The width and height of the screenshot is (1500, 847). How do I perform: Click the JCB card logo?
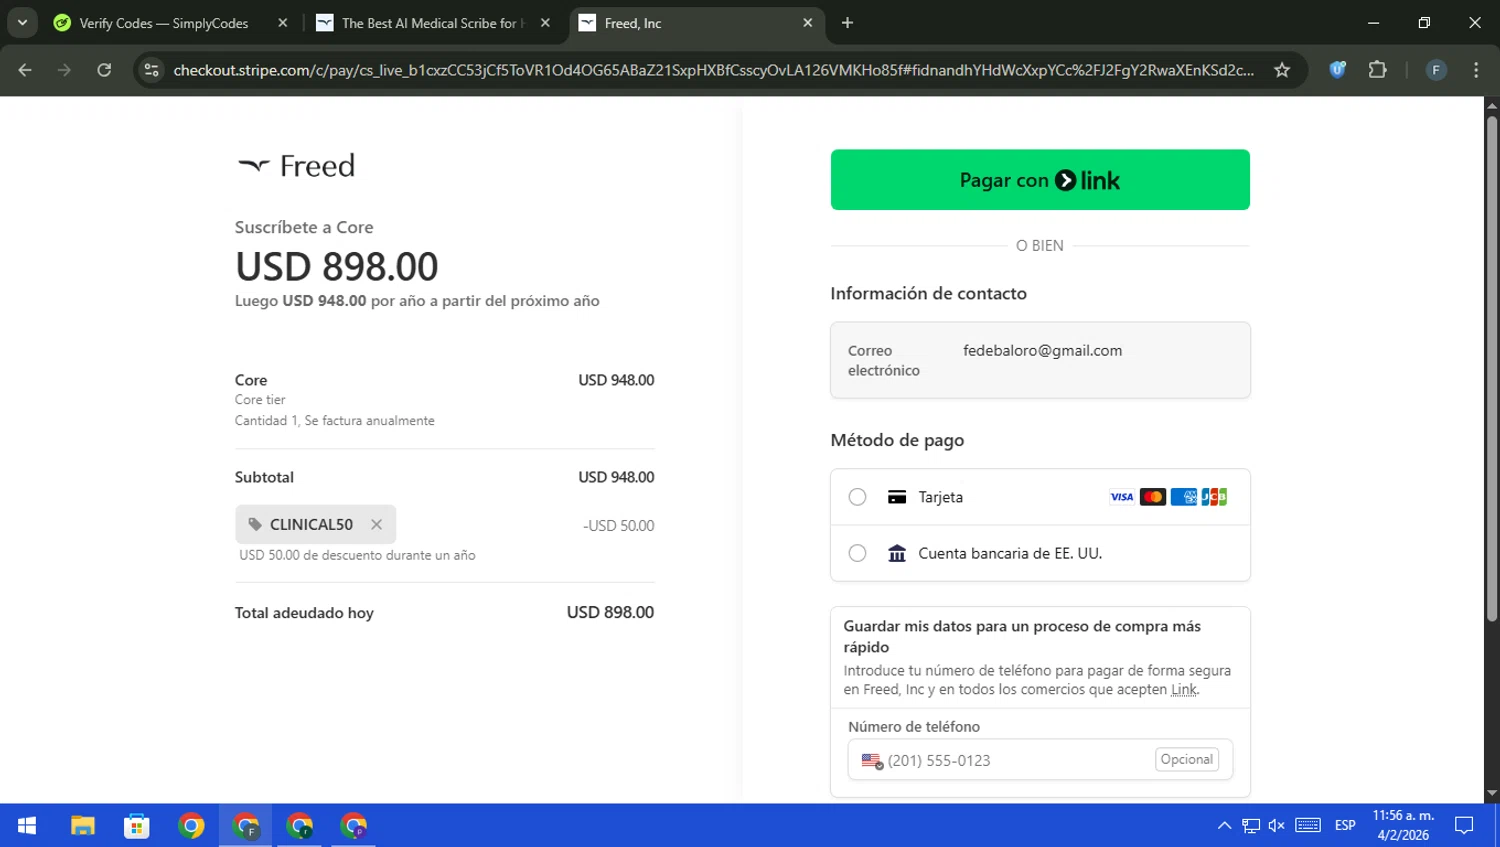(x=1214, y=497)
